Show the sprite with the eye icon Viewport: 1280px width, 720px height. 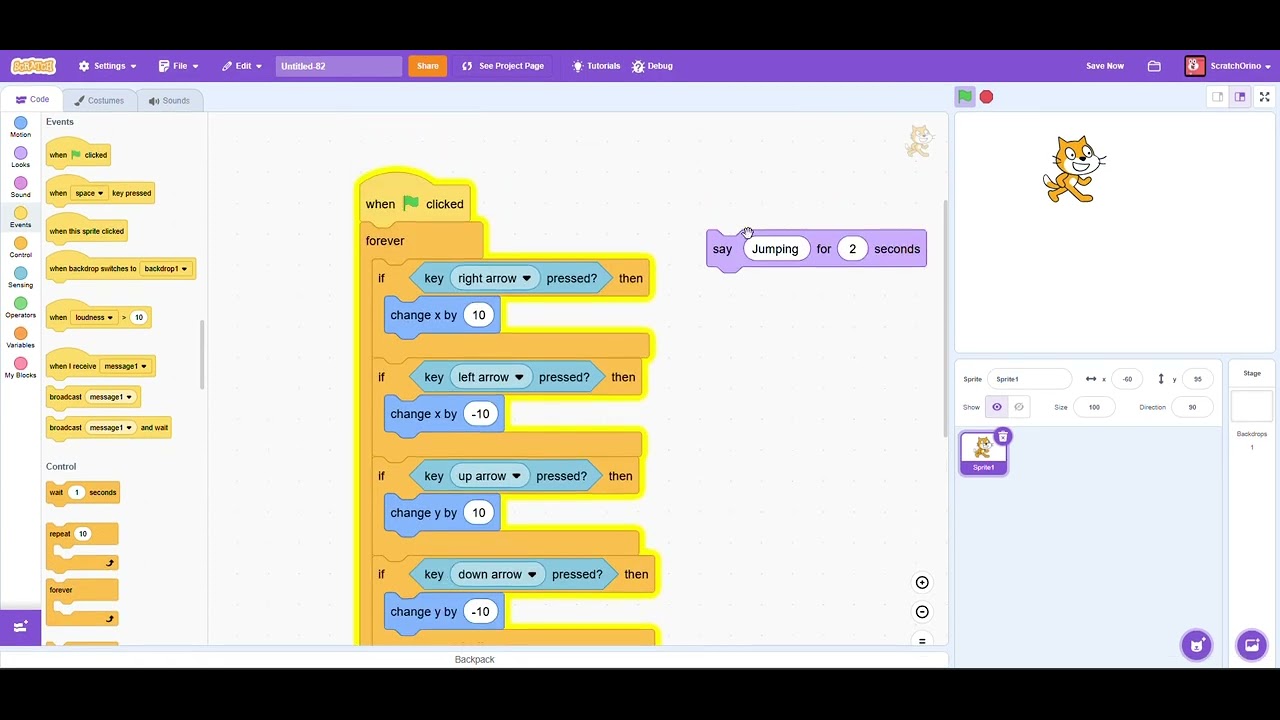point(997,407)
